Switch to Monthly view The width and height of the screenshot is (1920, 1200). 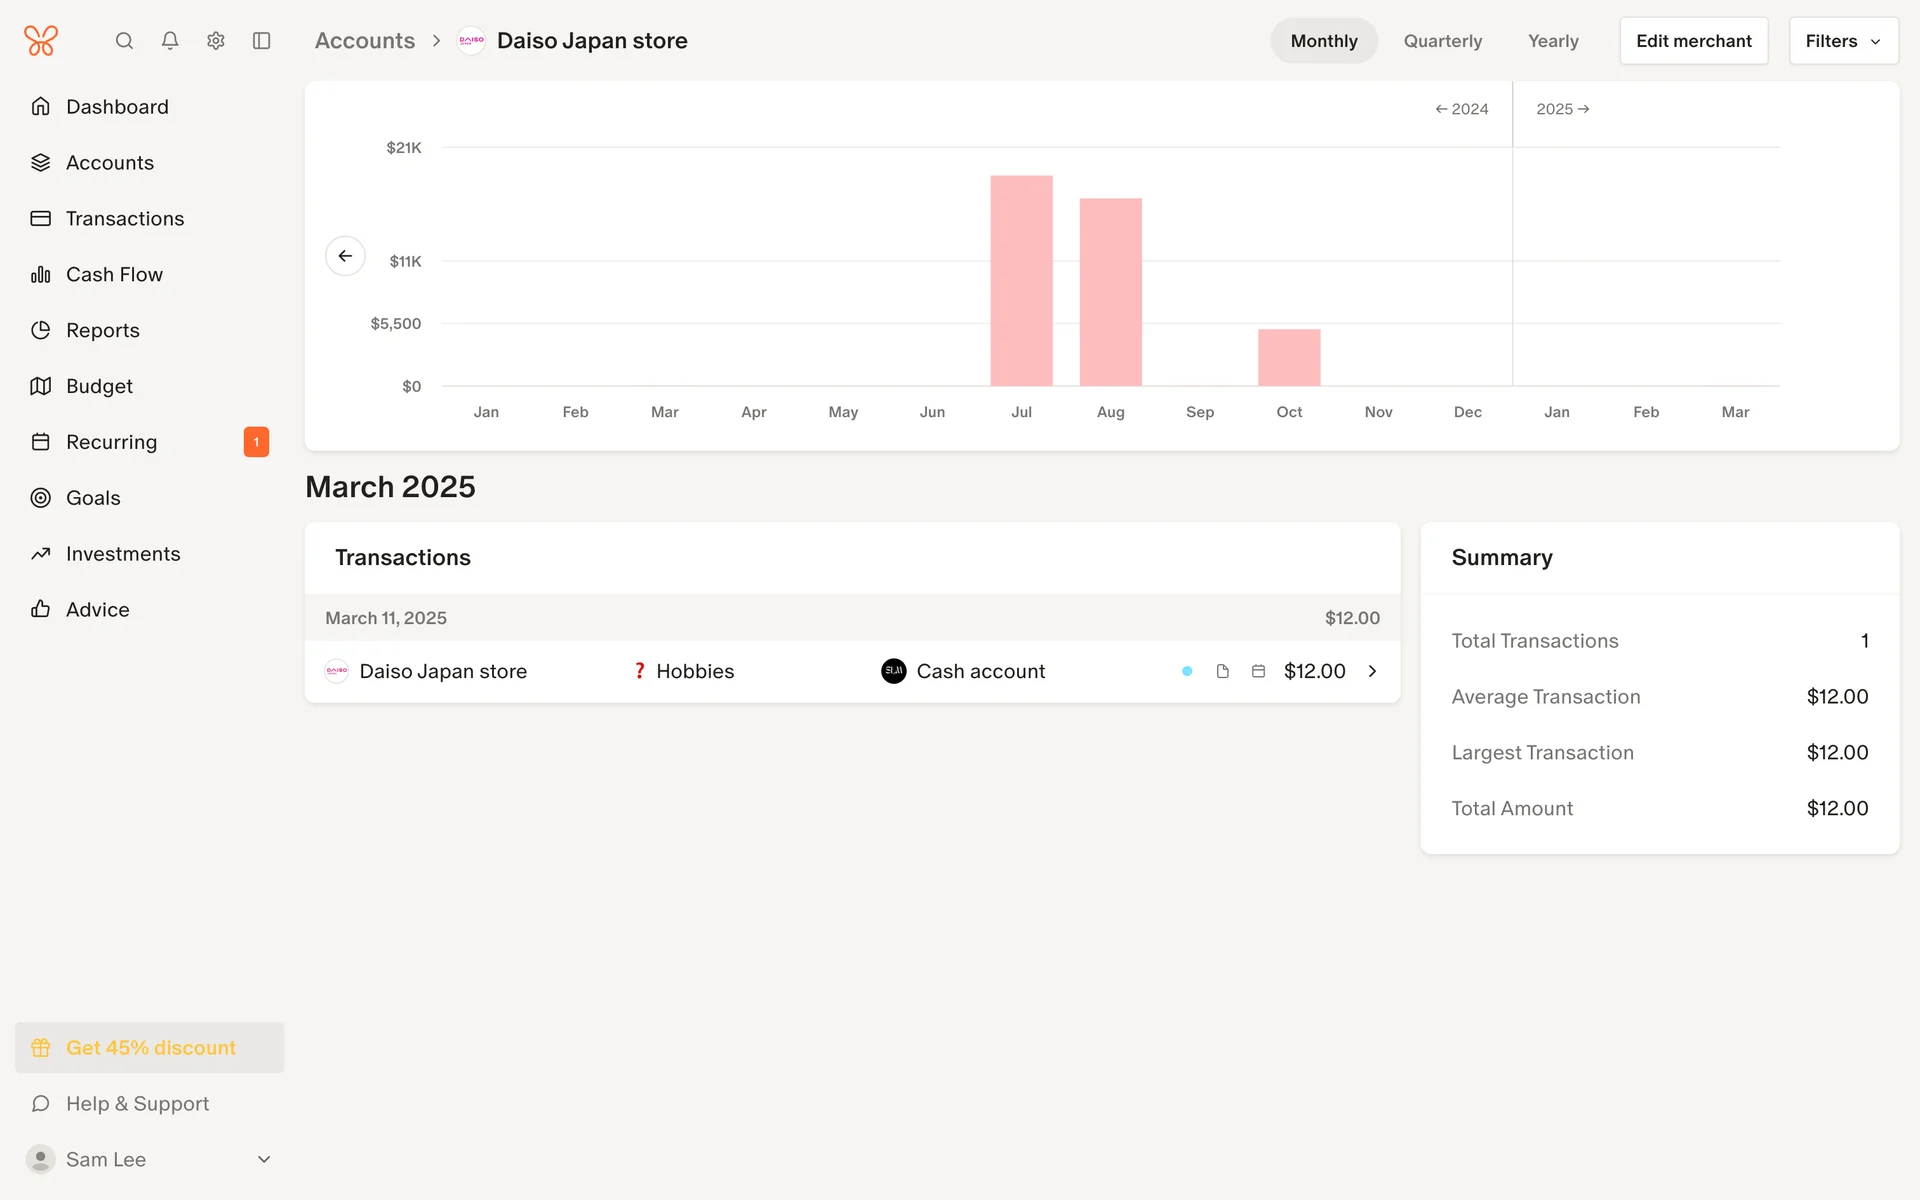point(1323,41)
